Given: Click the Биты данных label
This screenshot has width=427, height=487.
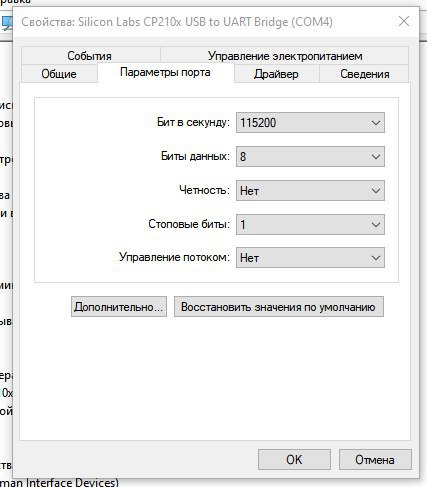Looking at the screenshot, I should 195,156.
